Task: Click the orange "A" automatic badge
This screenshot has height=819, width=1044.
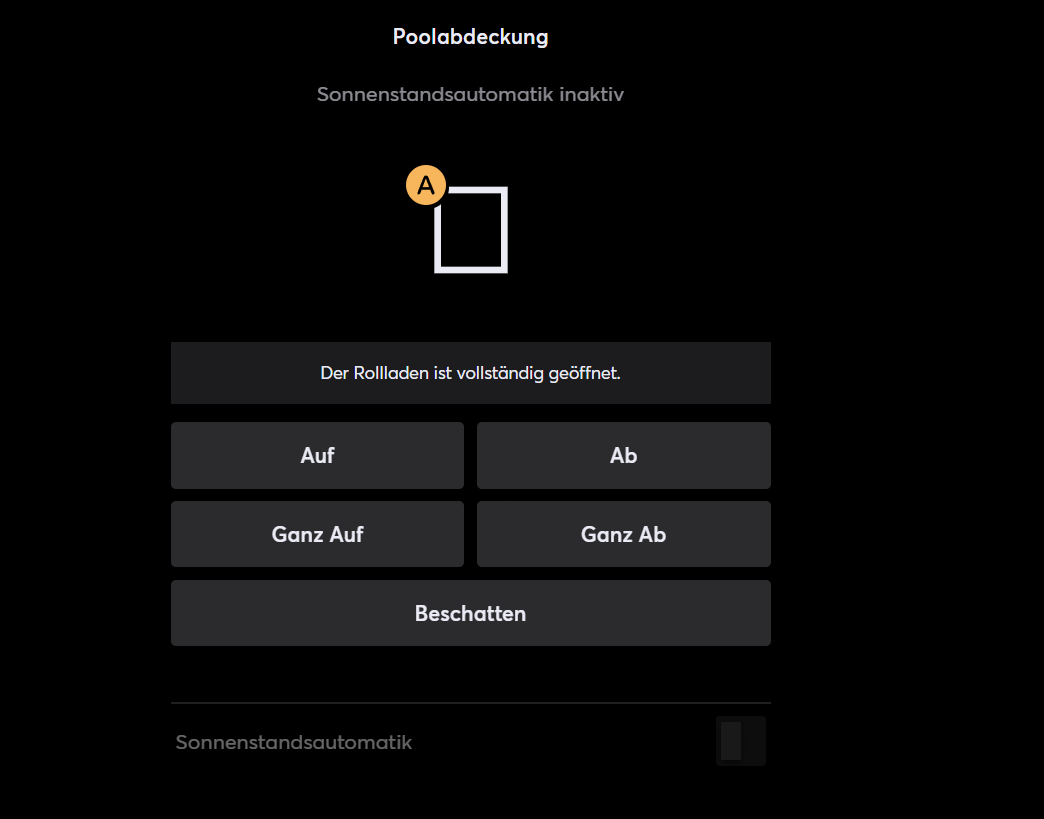Action: [426, 185]
